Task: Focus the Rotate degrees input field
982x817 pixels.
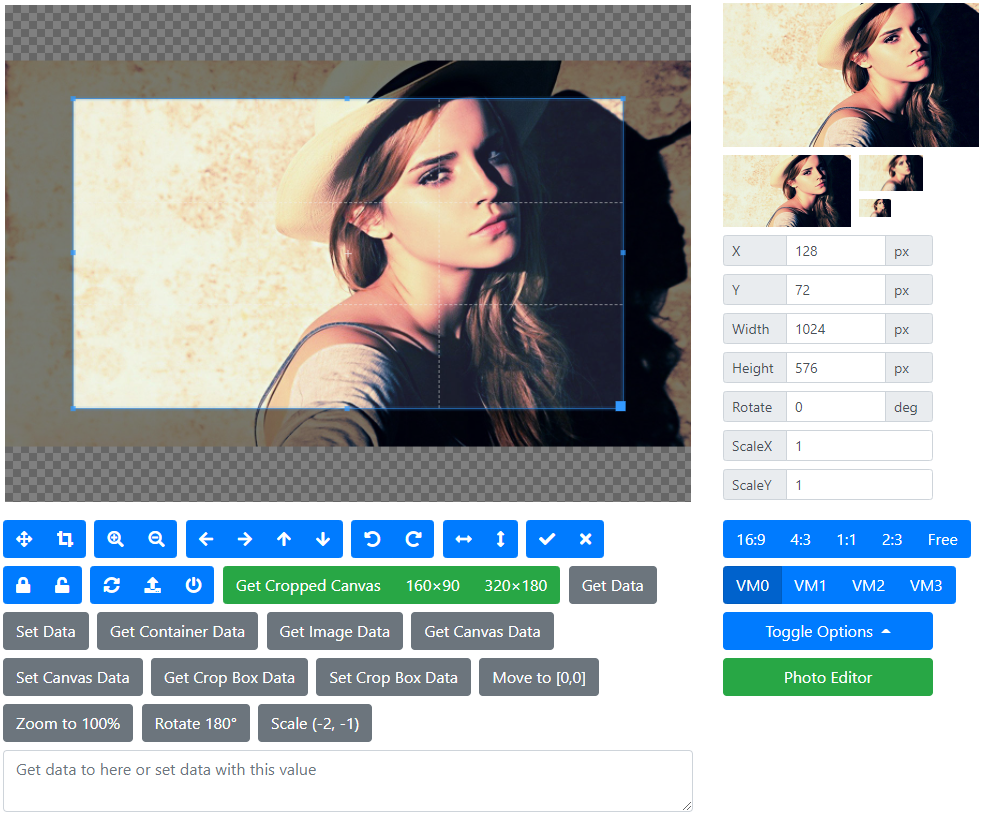Action: (x=835, y=407)
